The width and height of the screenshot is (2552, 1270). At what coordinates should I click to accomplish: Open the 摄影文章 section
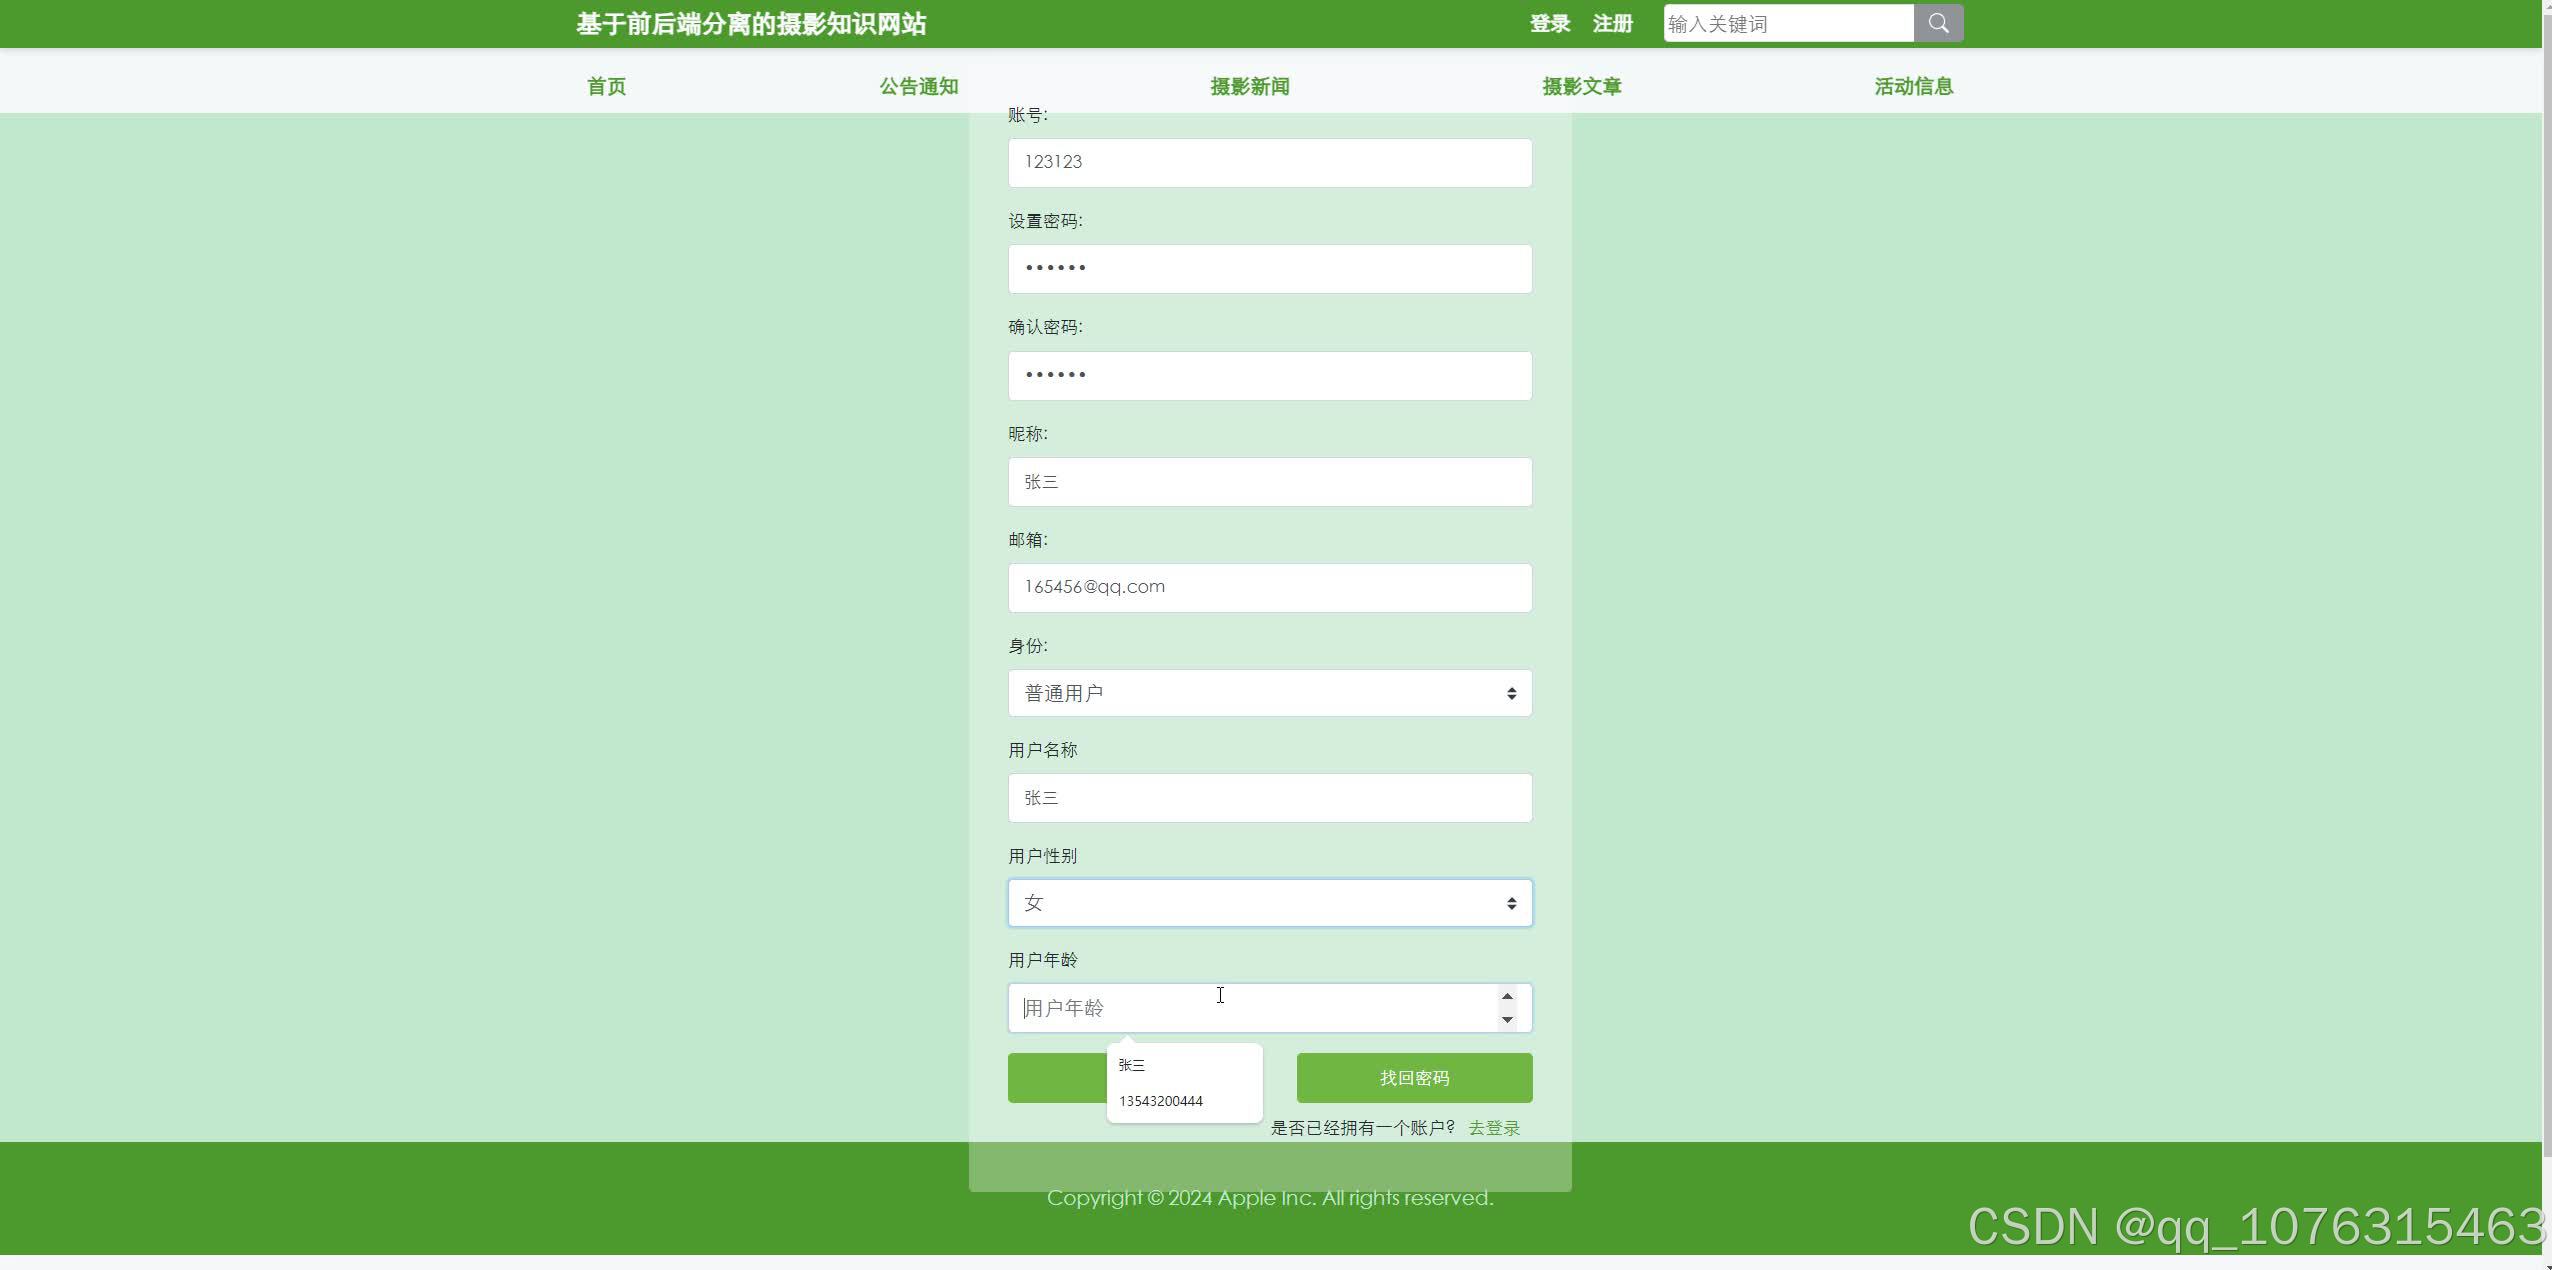coord(1580,86)
